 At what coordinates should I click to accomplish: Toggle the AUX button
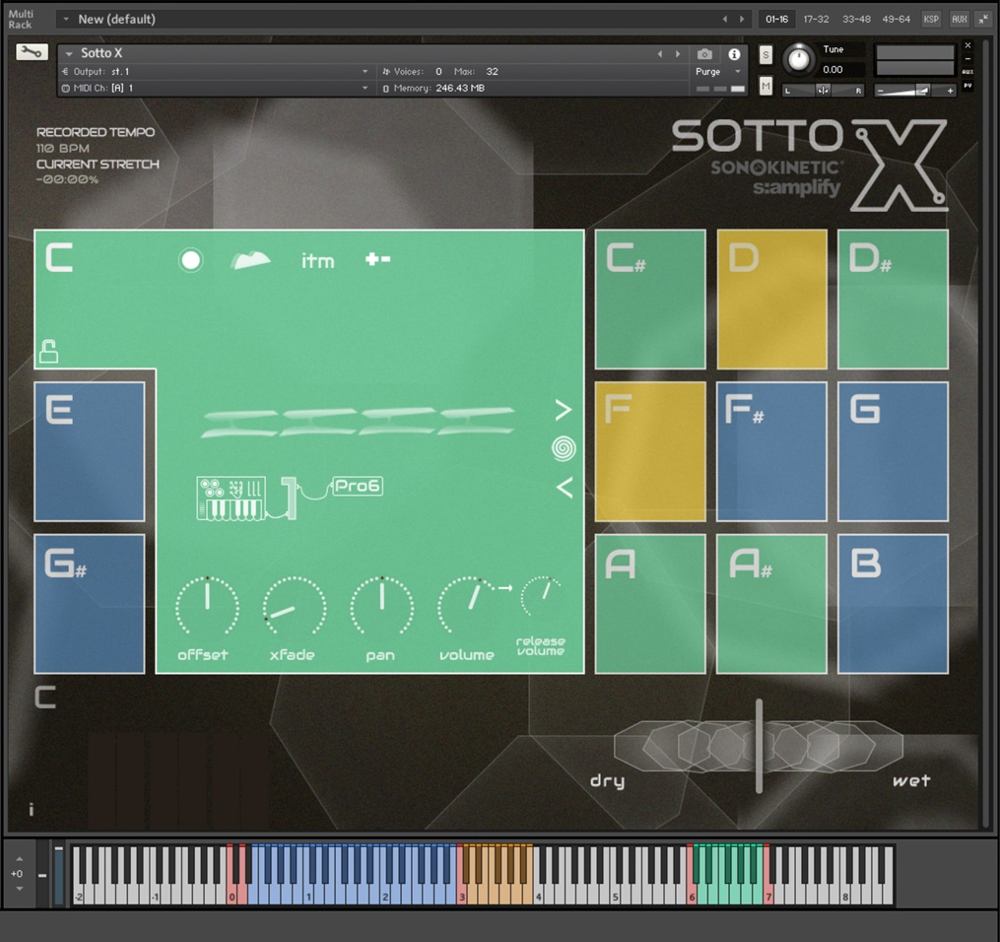959,19
